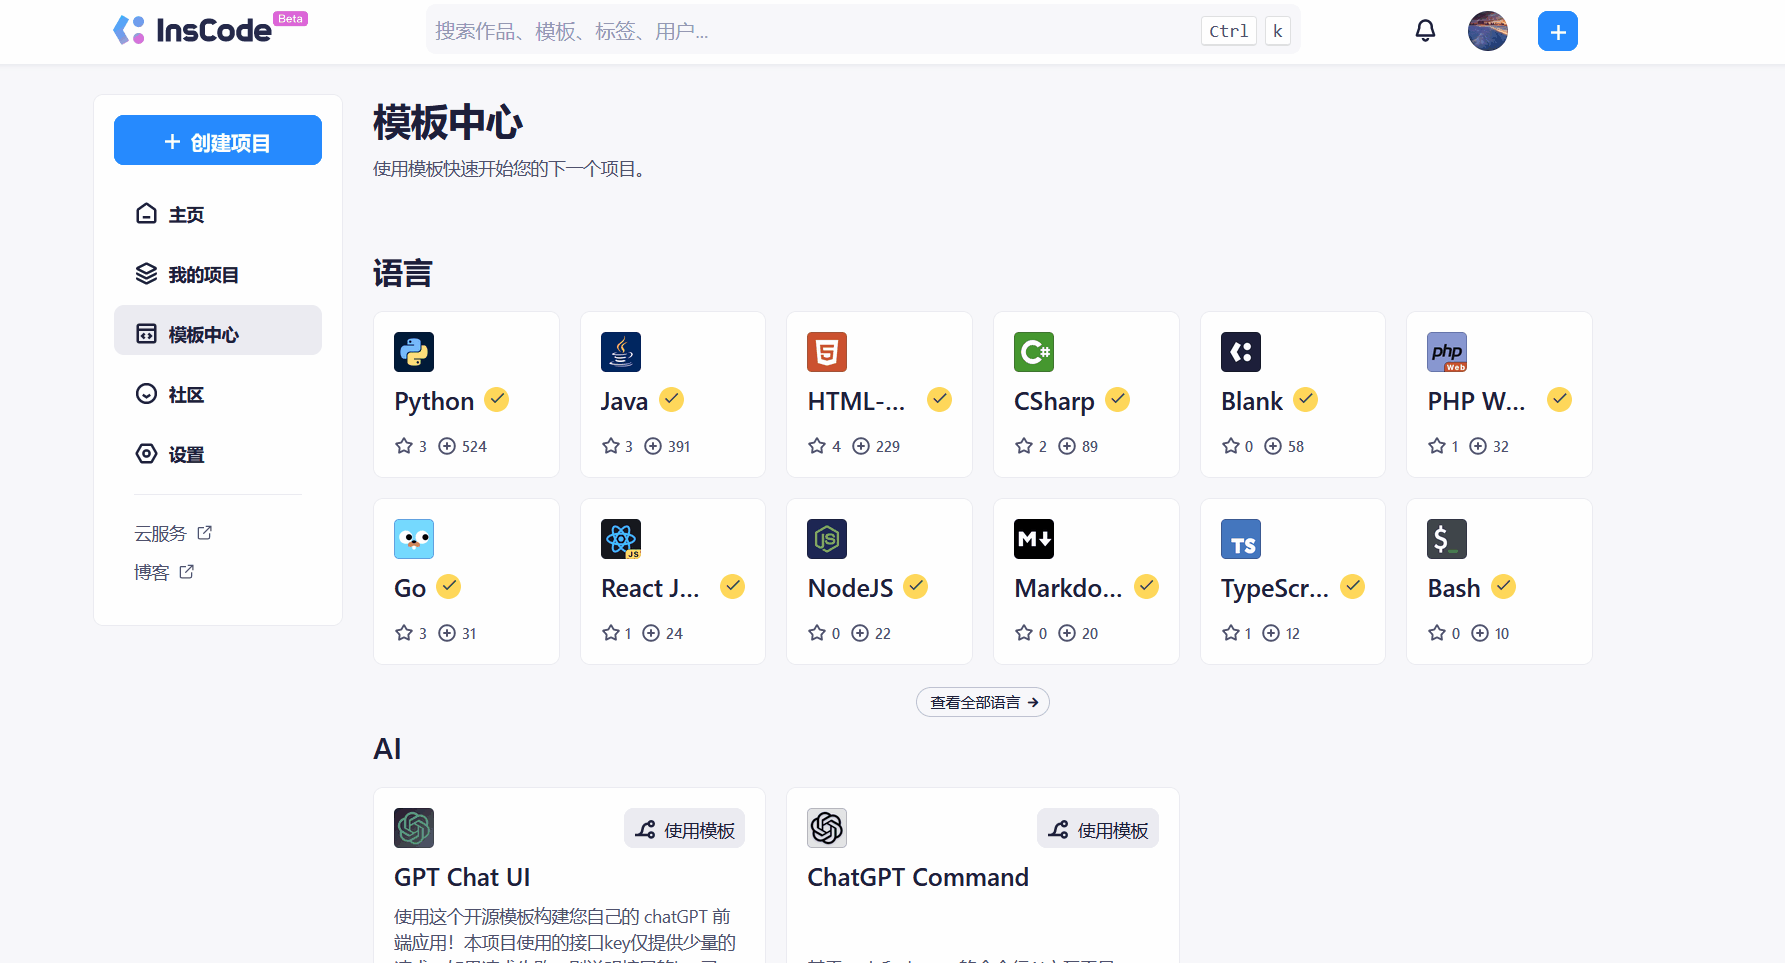Click 查看全部语言 button
Image resolution: width=1785 pixels, height=963 pixels.
983,702
